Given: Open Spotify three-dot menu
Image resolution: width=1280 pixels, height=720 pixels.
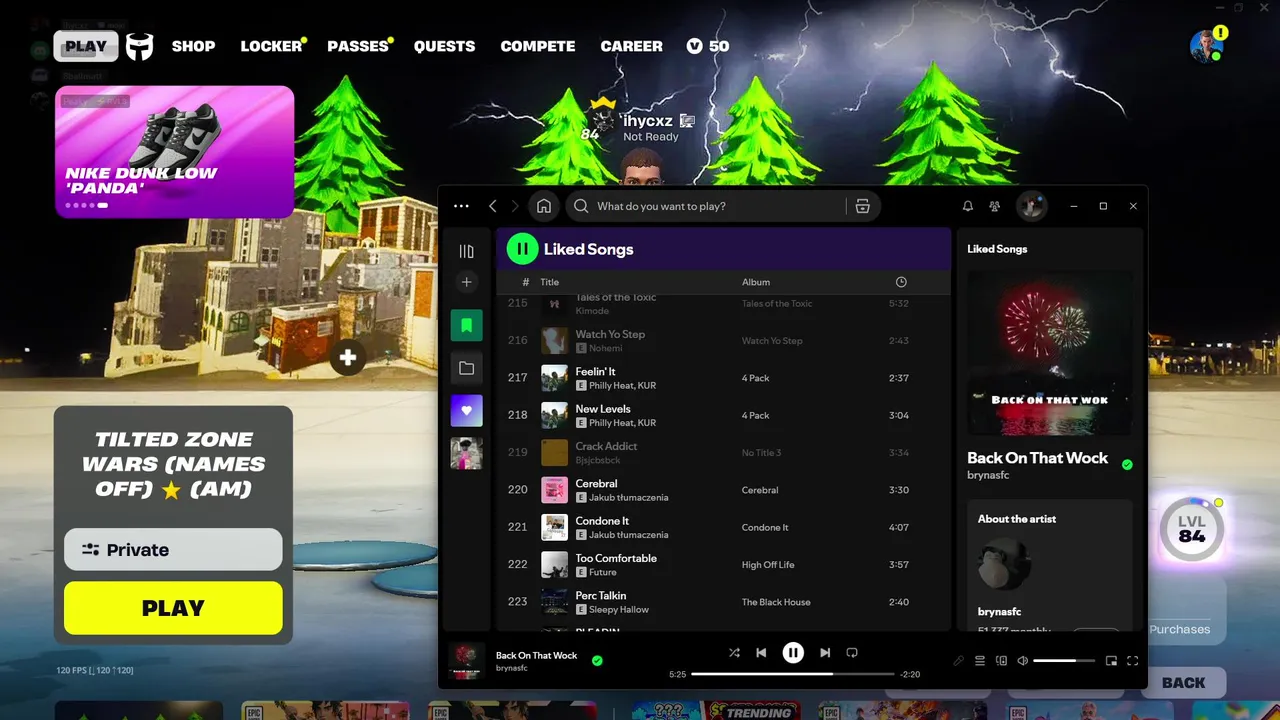Looking at the screenshot, I should point(461,206).
